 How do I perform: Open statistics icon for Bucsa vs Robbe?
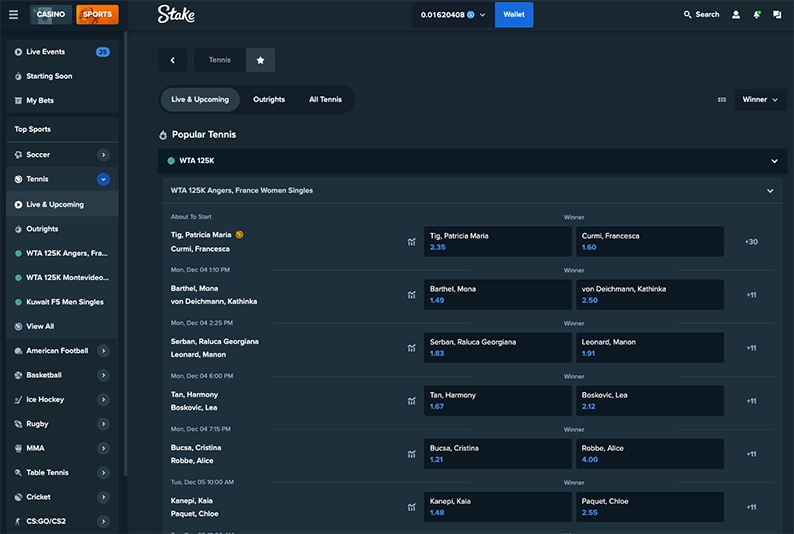(411, 454)
